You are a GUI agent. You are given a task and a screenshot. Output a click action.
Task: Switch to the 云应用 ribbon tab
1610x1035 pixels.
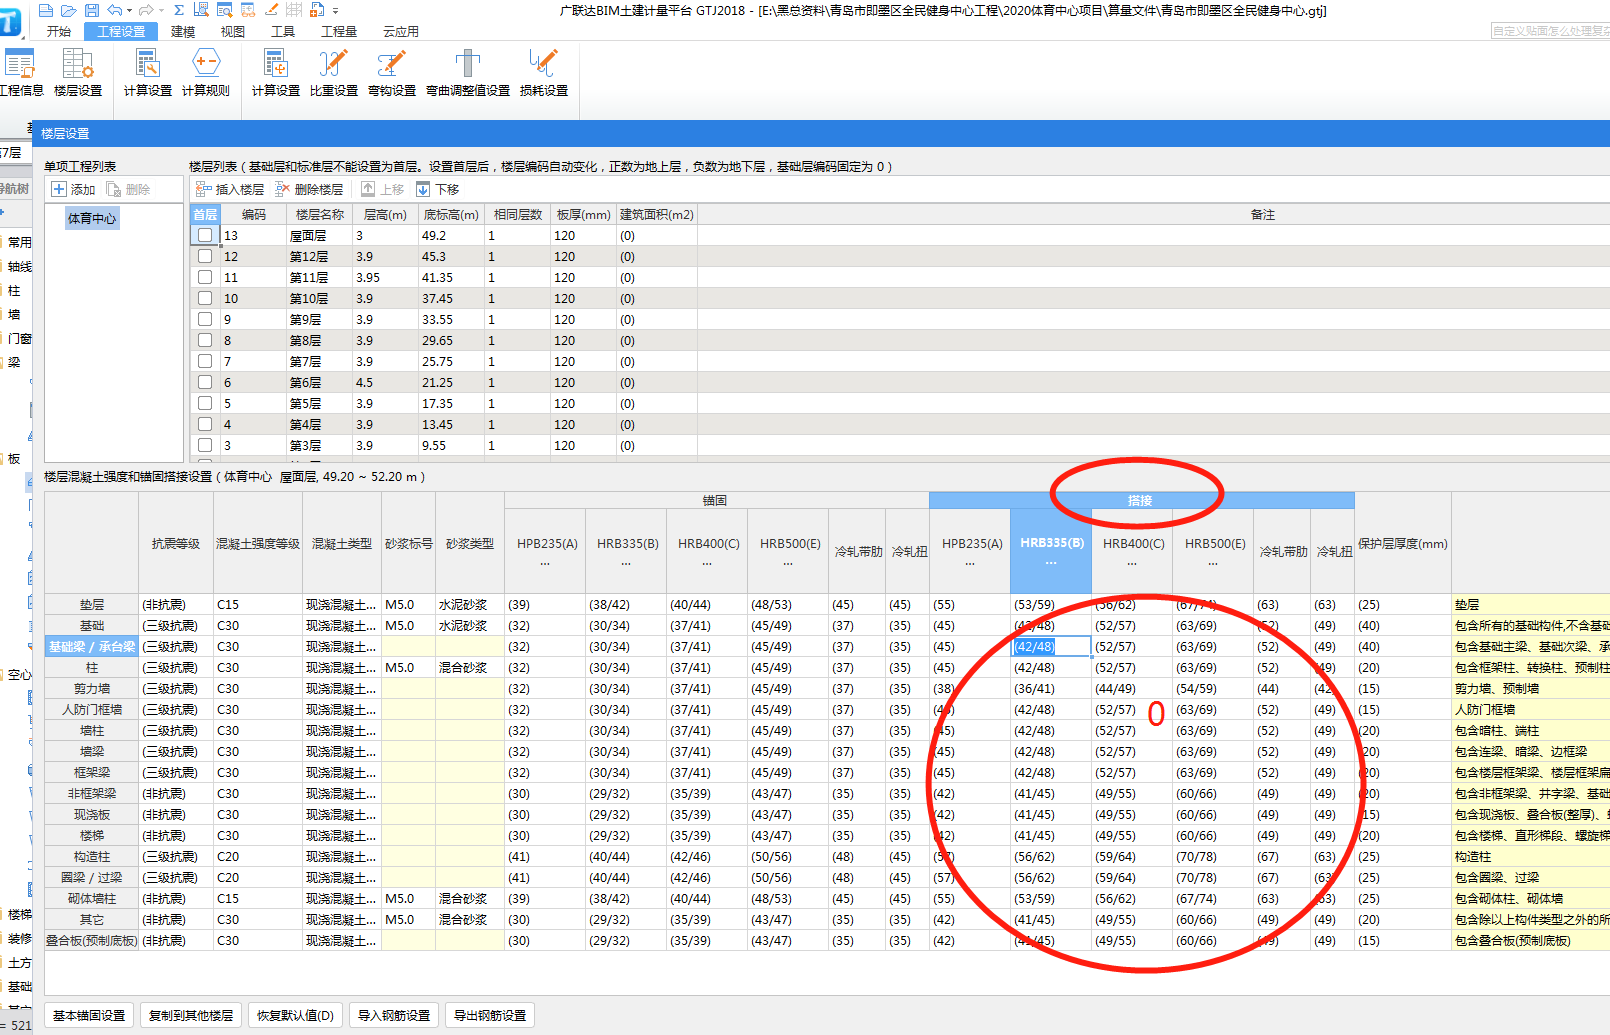click(x=401, y=31)
